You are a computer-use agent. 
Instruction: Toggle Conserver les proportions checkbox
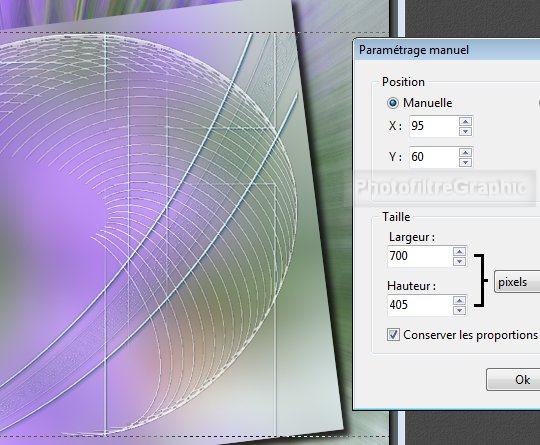pos(393,334)
